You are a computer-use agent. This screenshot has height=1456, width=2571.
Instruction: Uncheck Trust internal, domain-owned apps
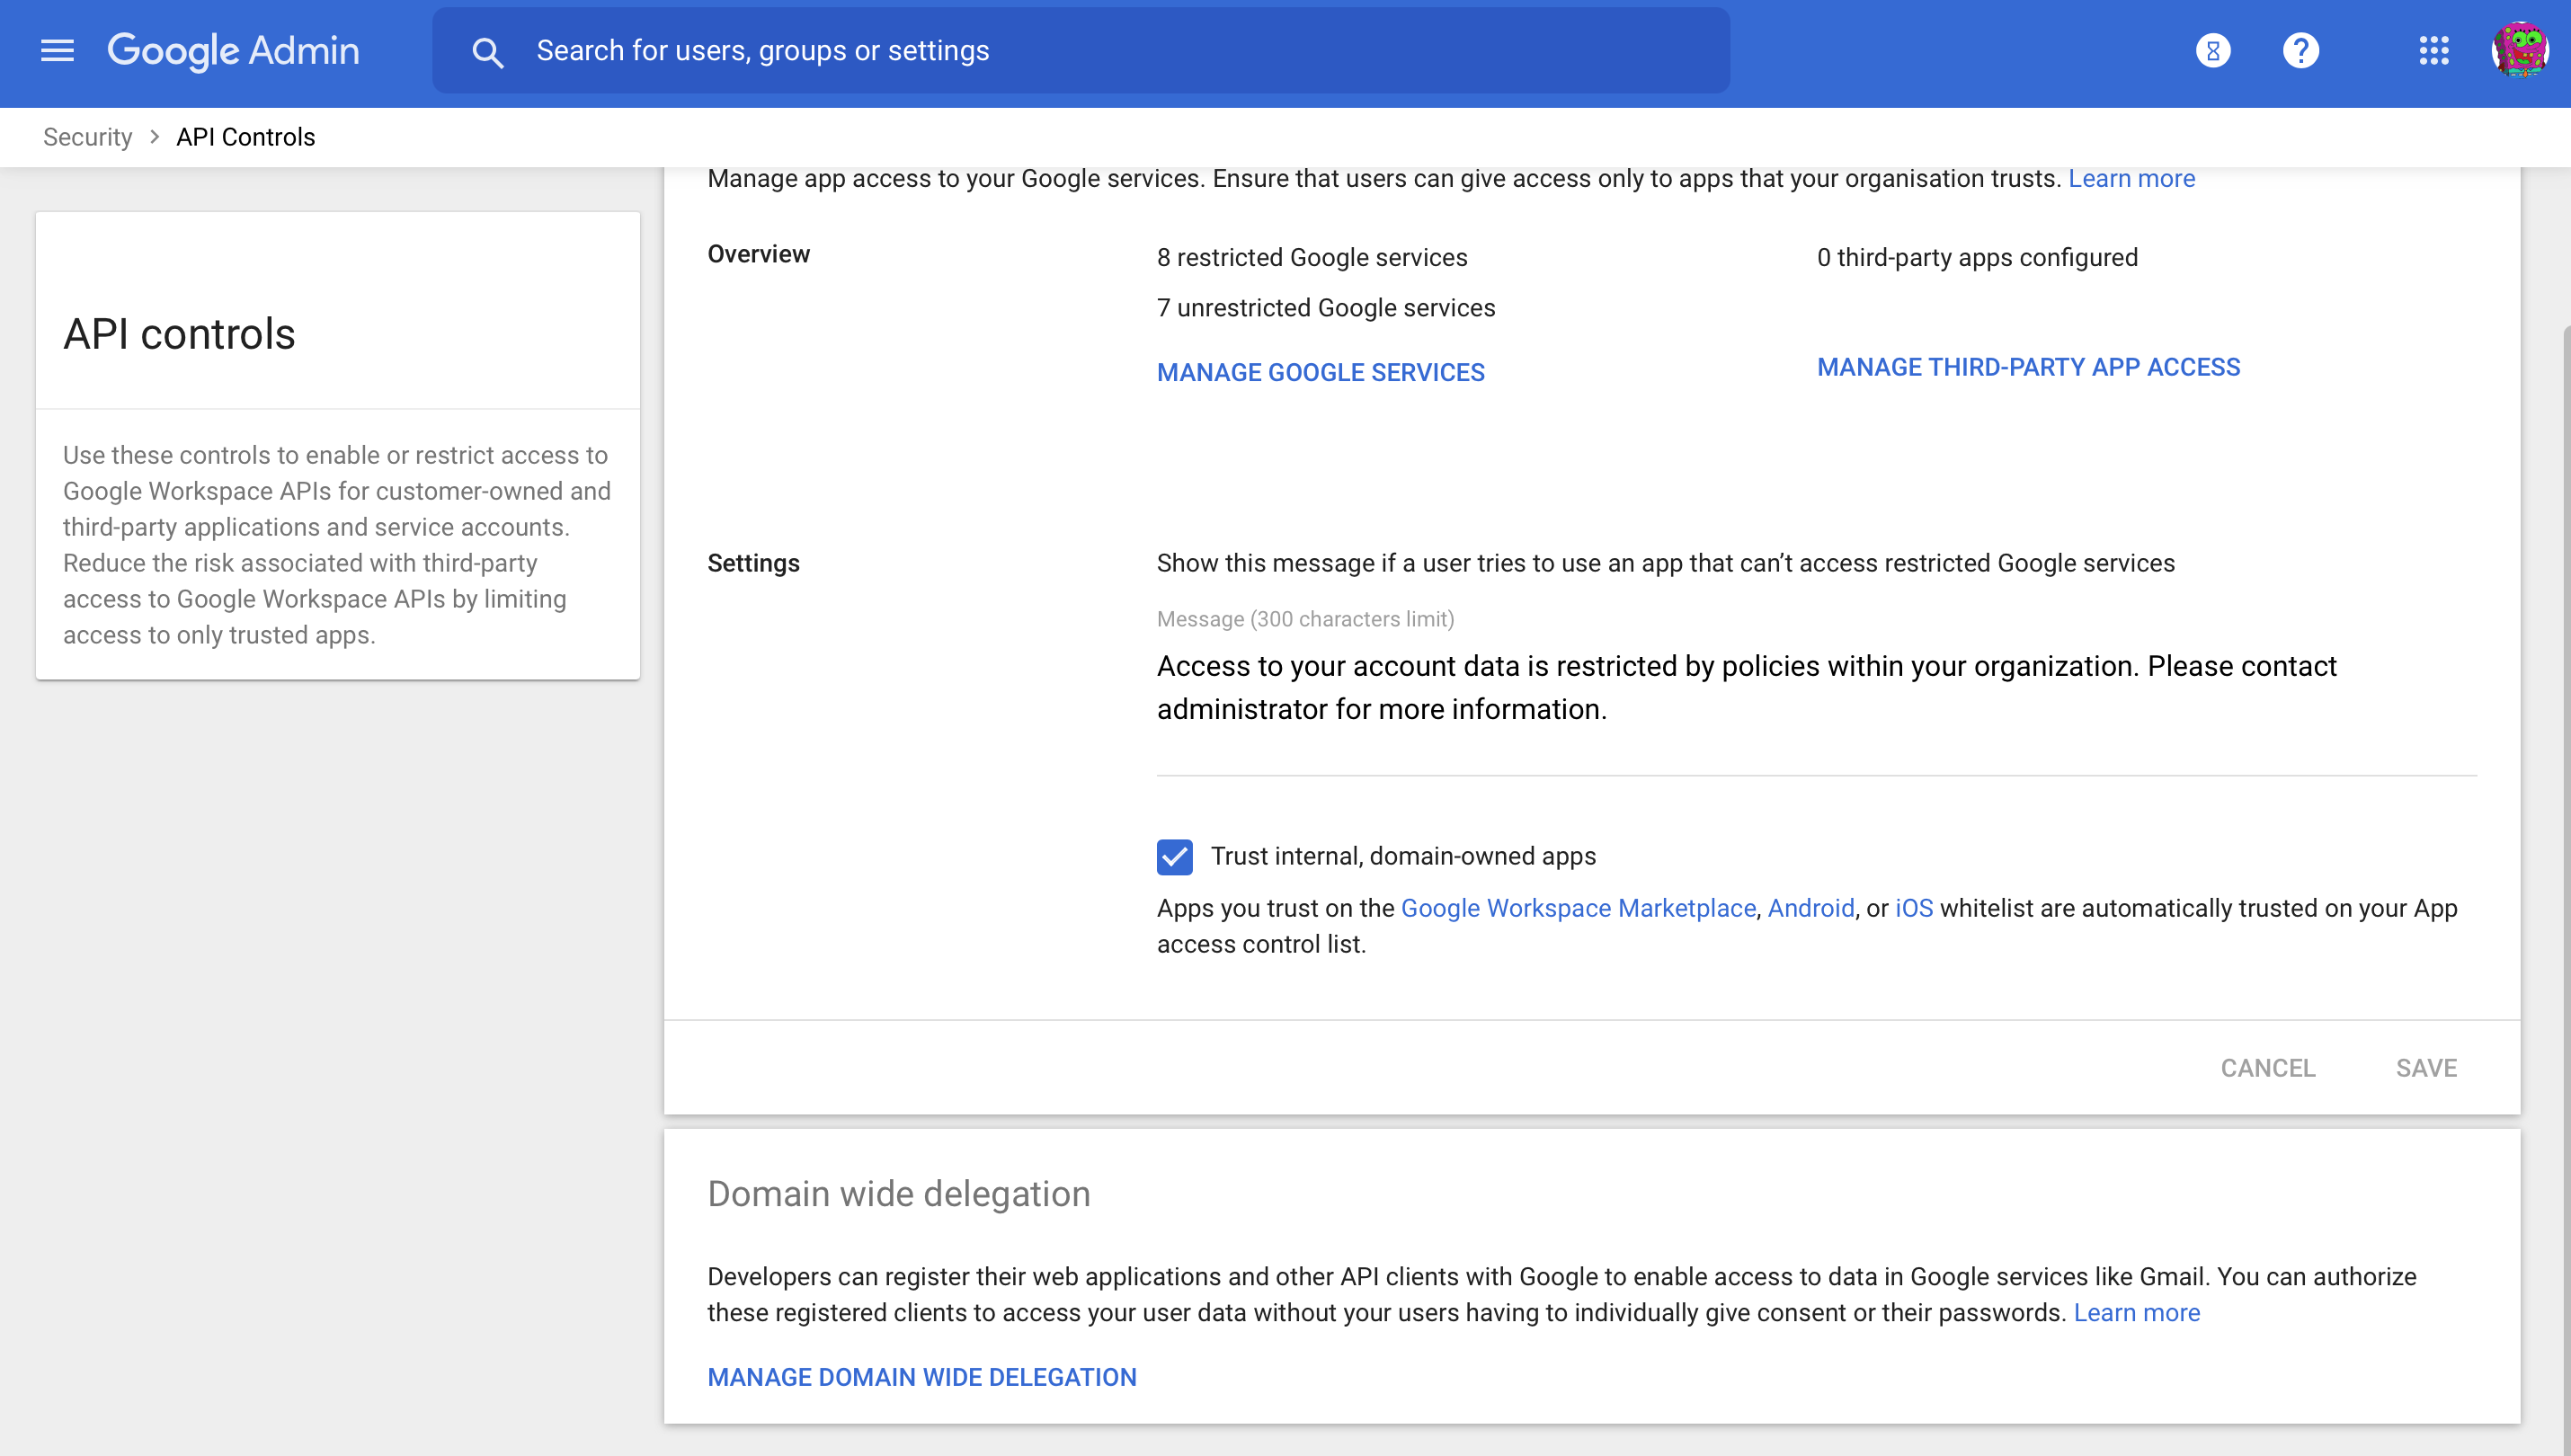(x=1175, y=857)
